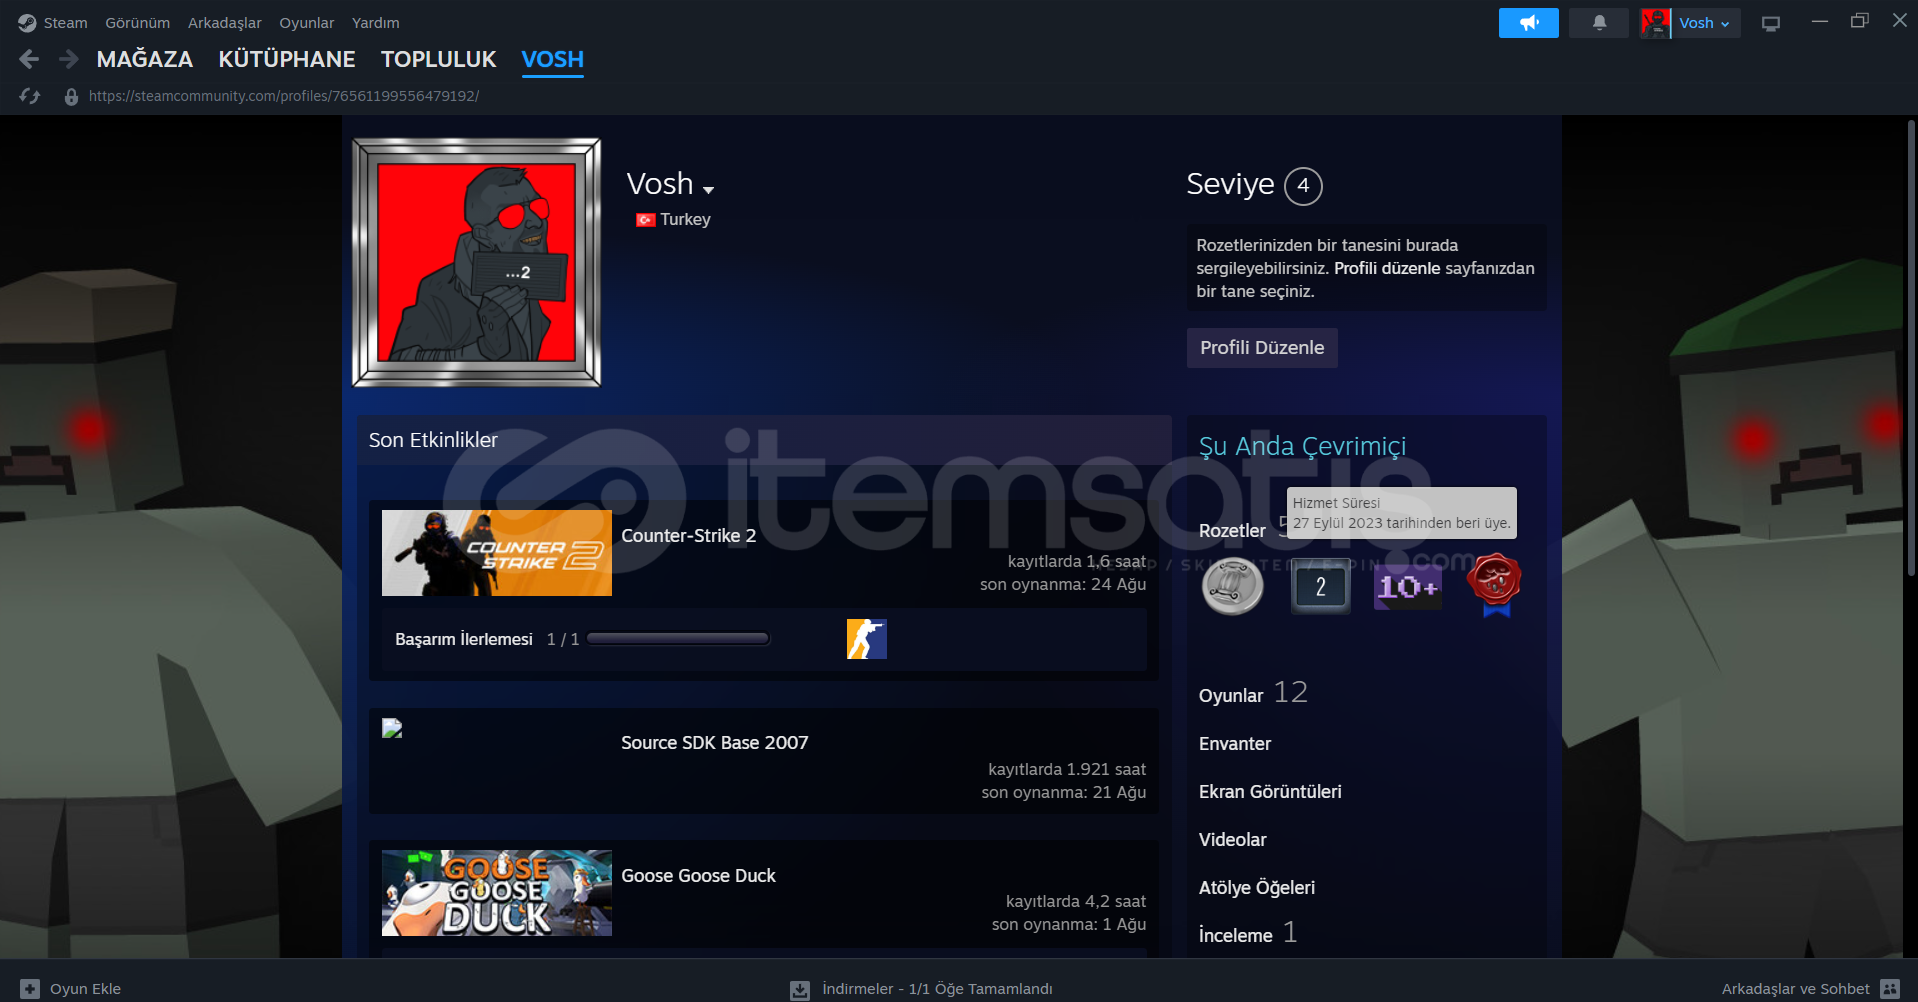1918x1002 pixels.
Task: Click the years of service badge showing 2
Action: click(1320, 587)
